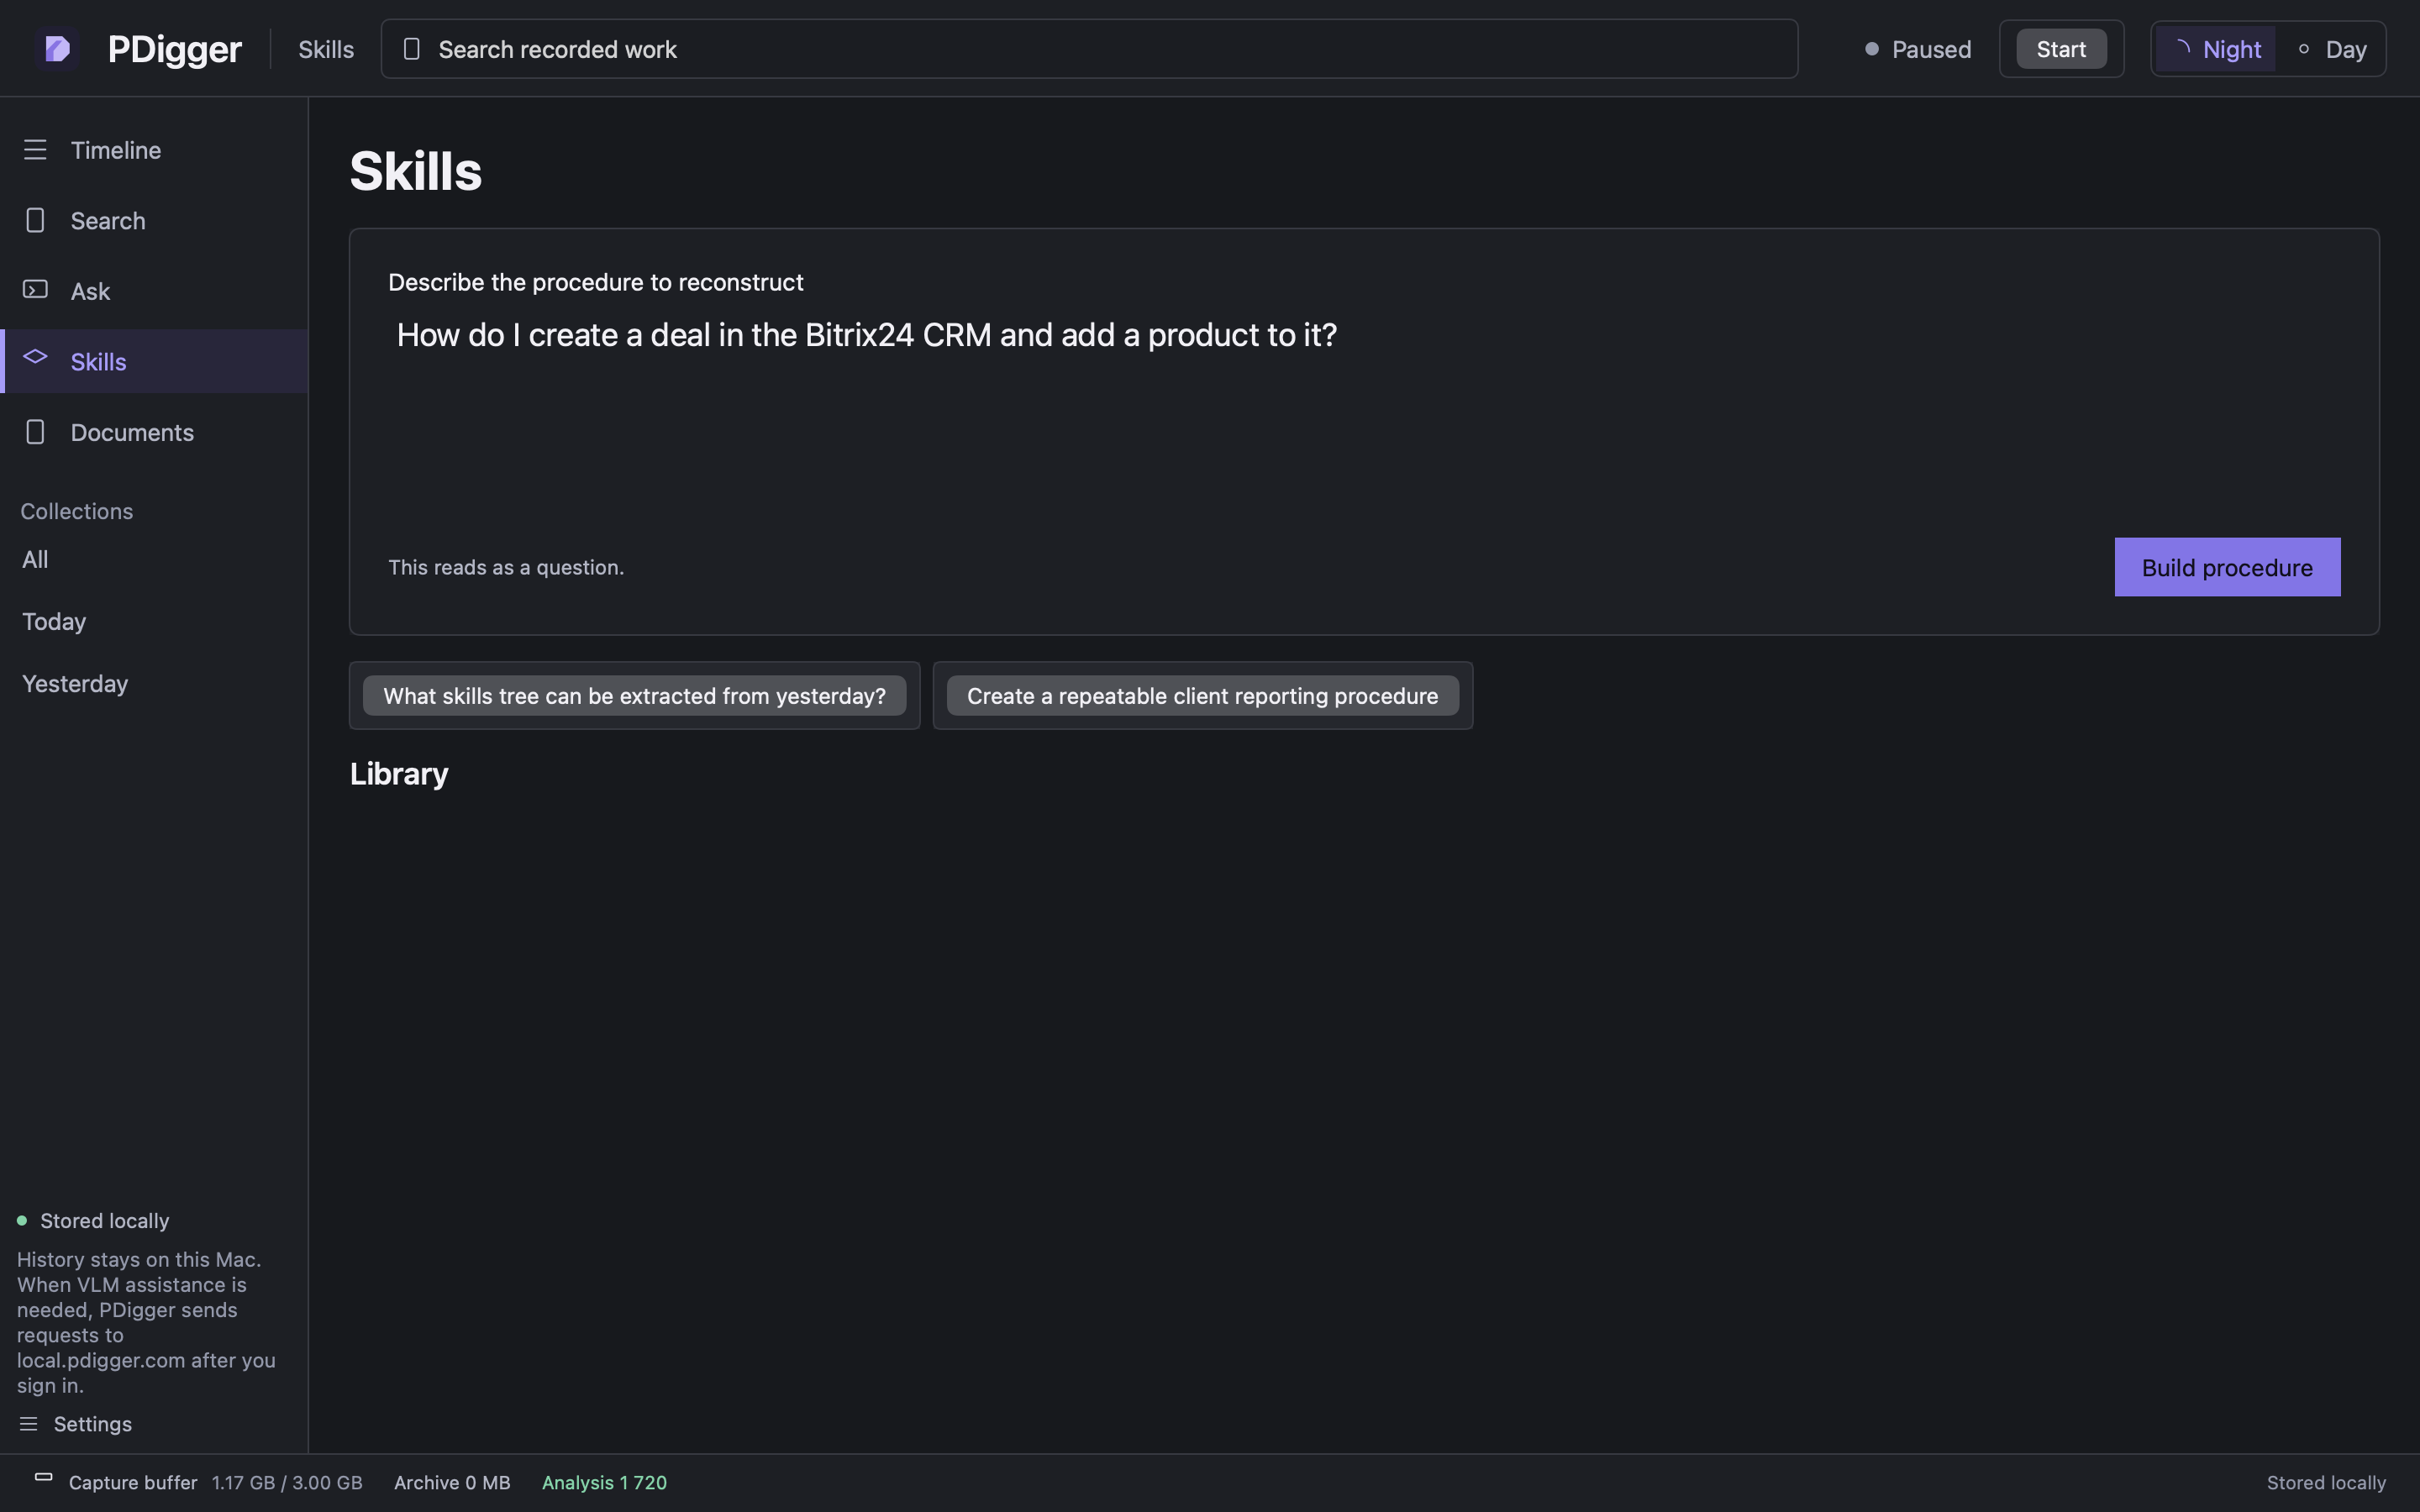
Task: Click the Archive 0 MB status entry
Action: pos(452,1482)
